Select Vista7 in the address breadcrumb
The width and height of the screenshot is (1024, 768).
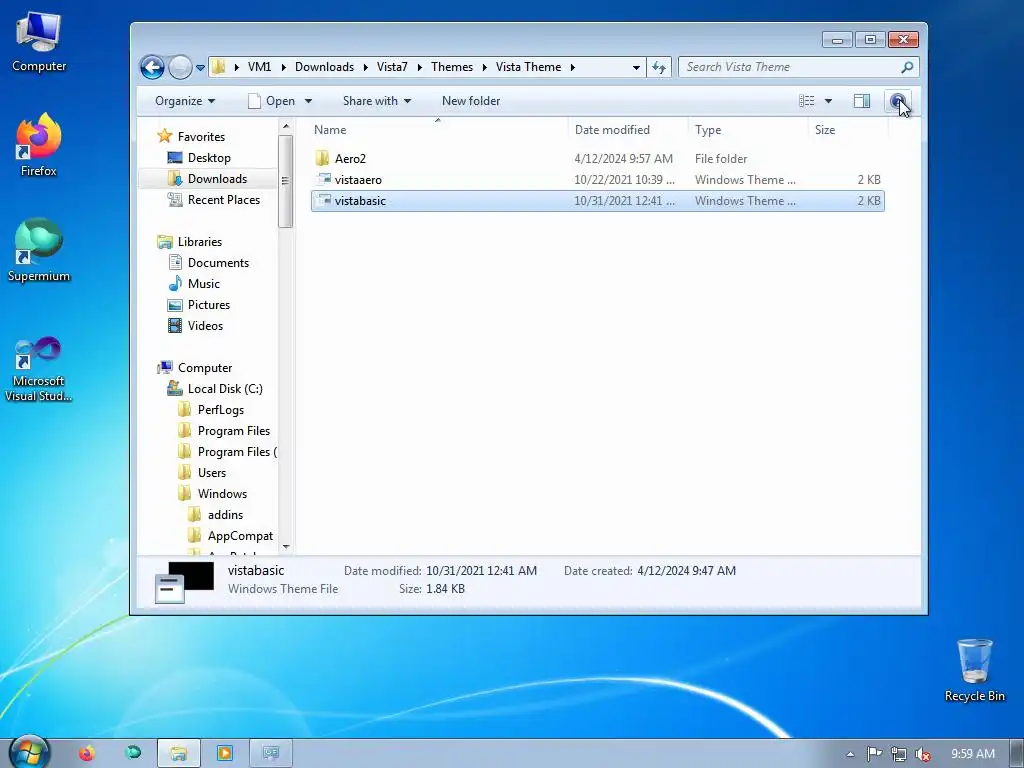click(392, 67)
